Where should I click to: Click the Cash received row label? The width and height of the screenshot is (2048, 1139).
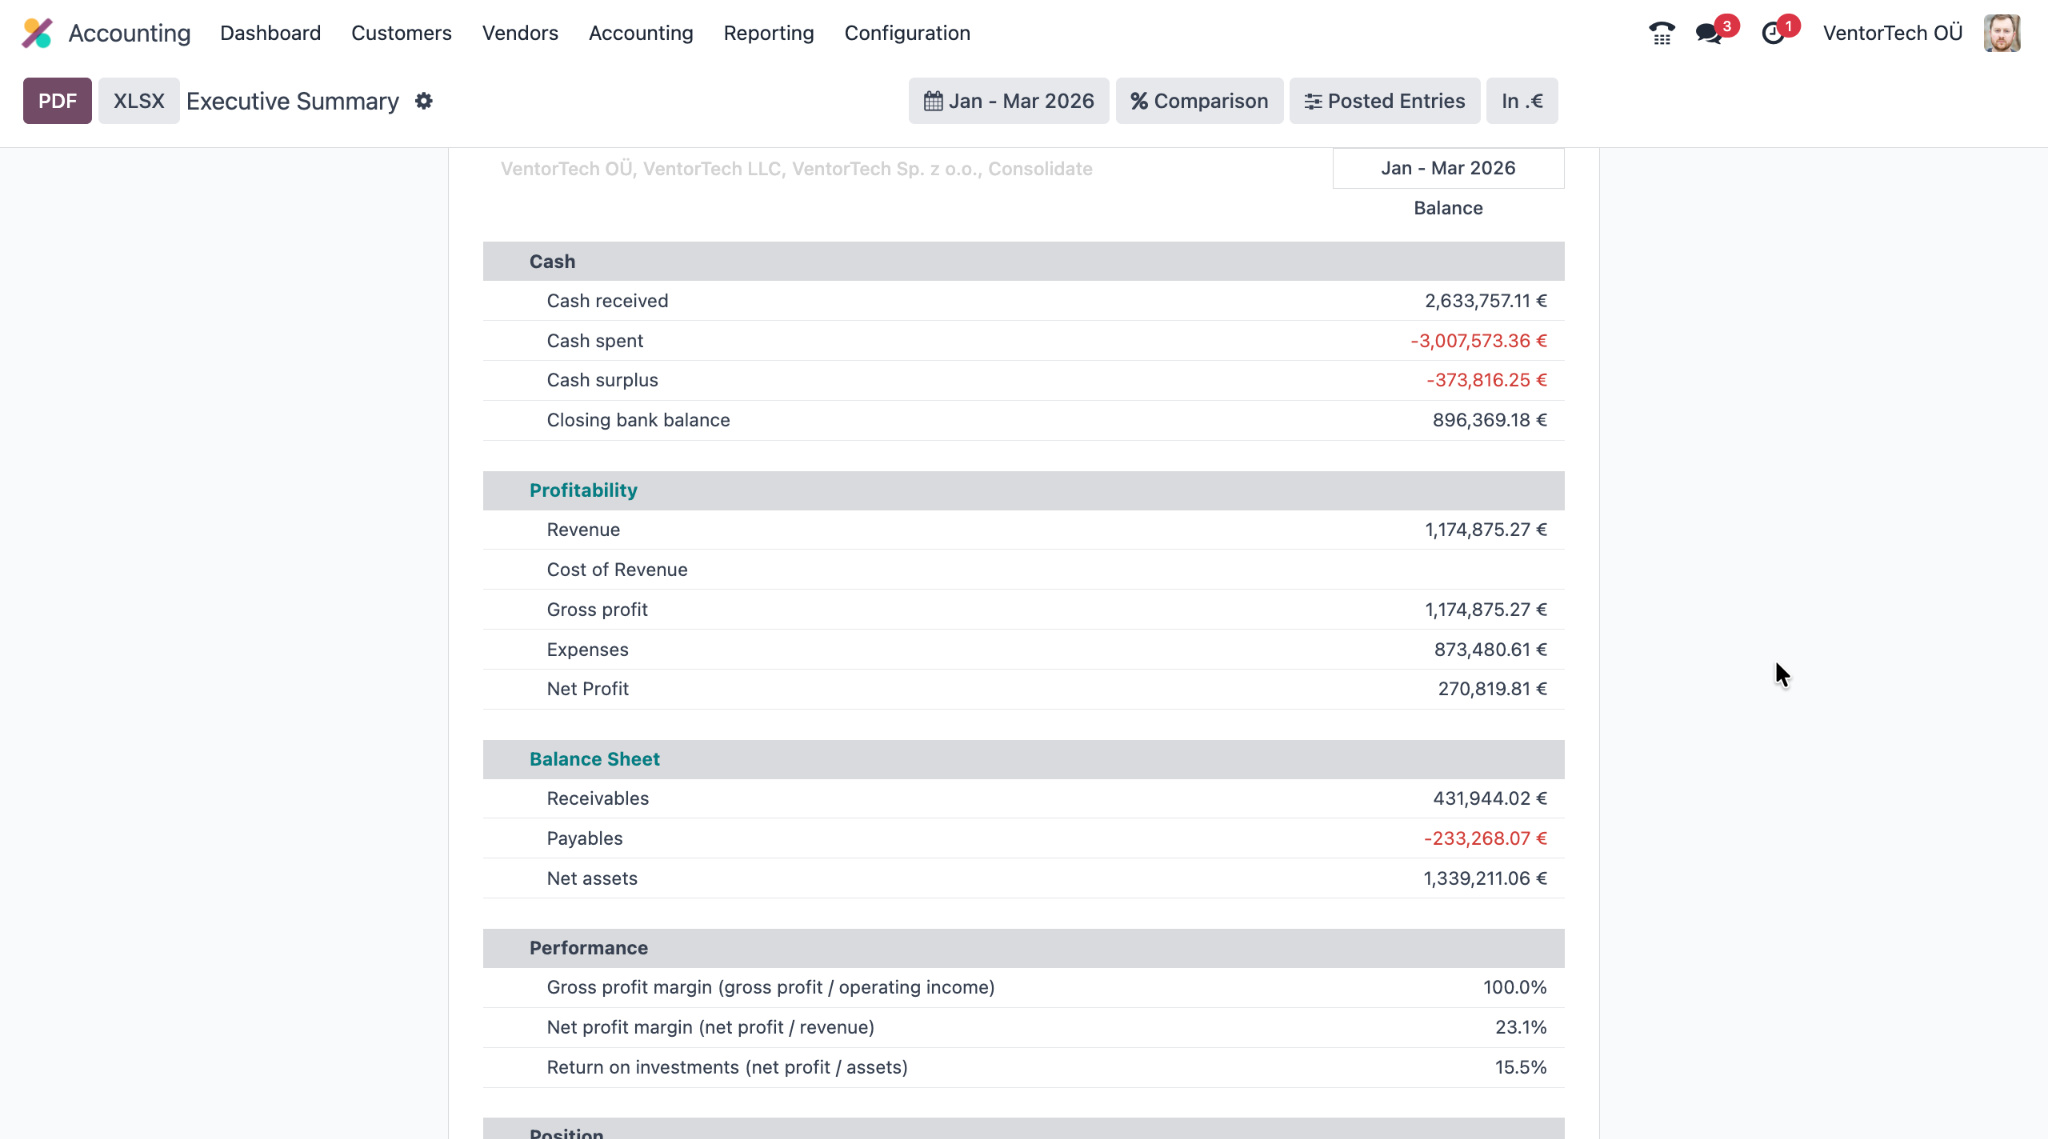click(607, 301)
